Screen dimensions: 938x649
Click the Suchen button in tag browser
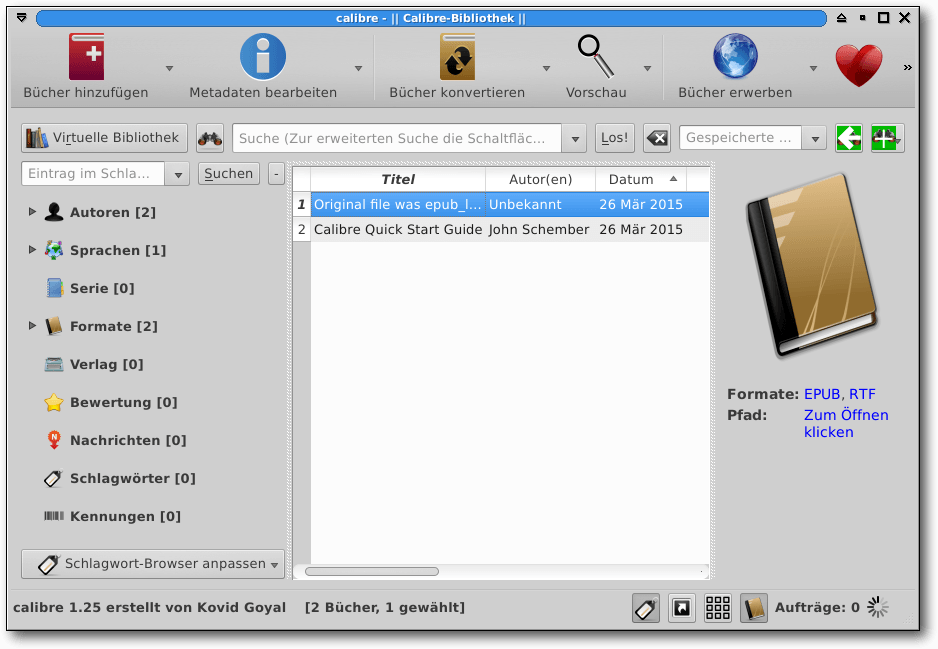229,173
